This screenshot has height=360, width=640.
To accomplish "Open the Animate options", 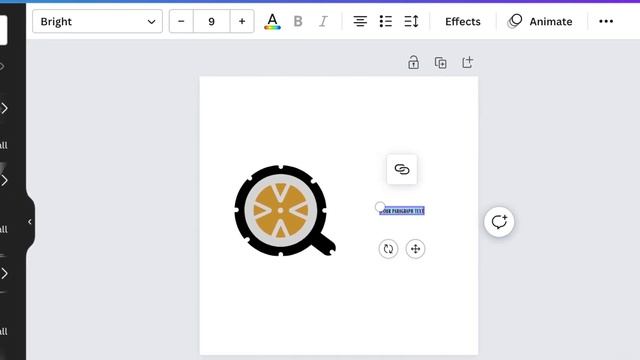I will tap(540, 21).
